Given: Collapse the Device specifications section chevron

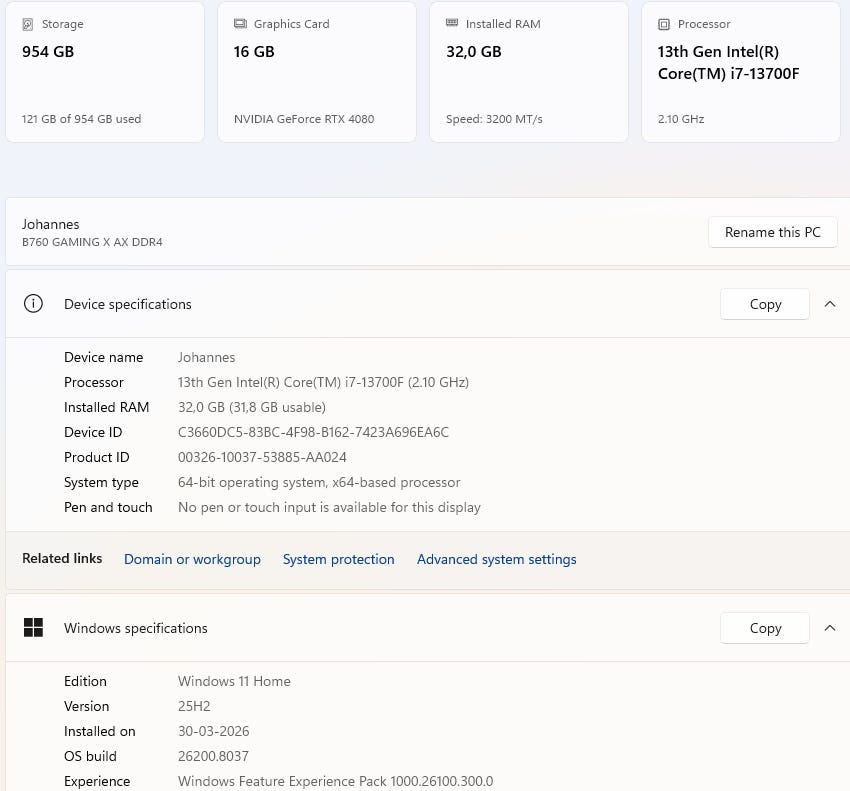Looking at the screenshot, I should coord(830,304).
